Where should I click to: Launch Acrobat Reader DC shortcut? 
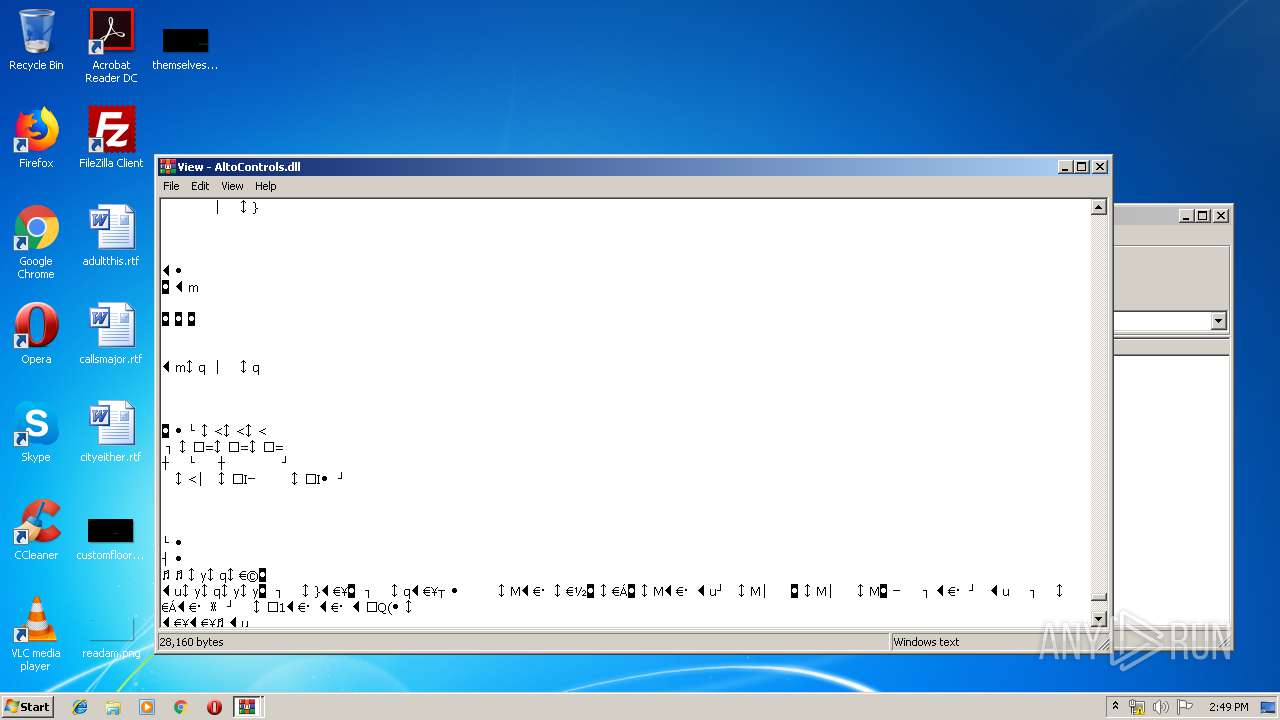[111, 46]
